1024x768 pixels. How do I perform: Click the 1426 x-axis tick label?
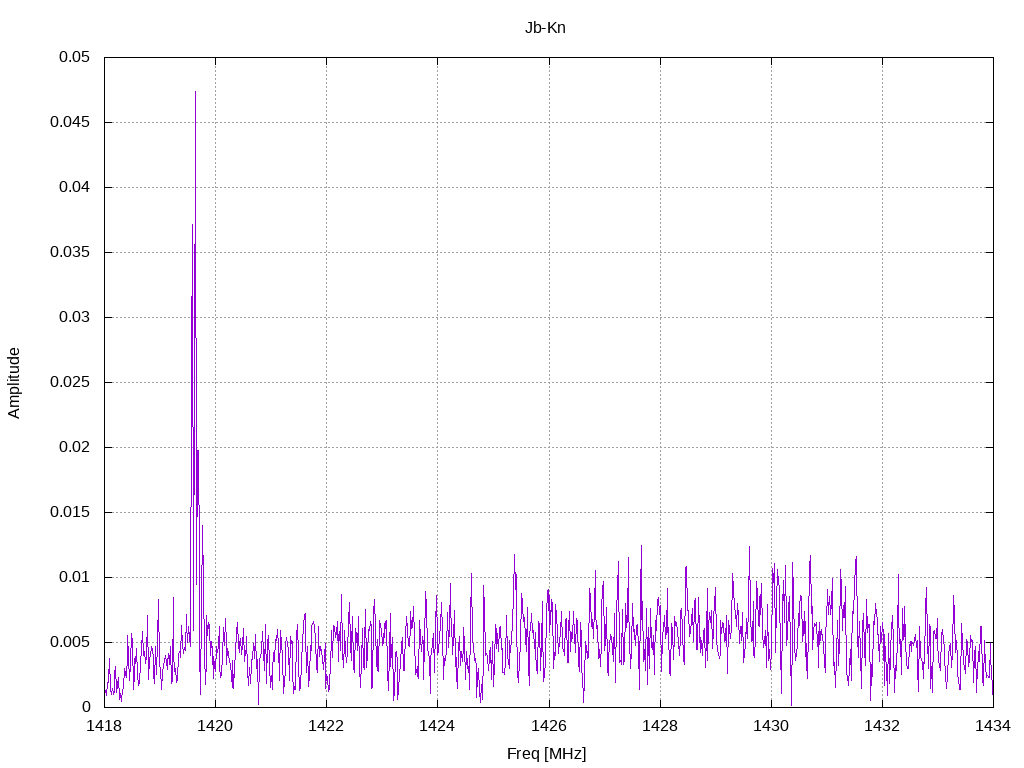(x=549, y=726)
